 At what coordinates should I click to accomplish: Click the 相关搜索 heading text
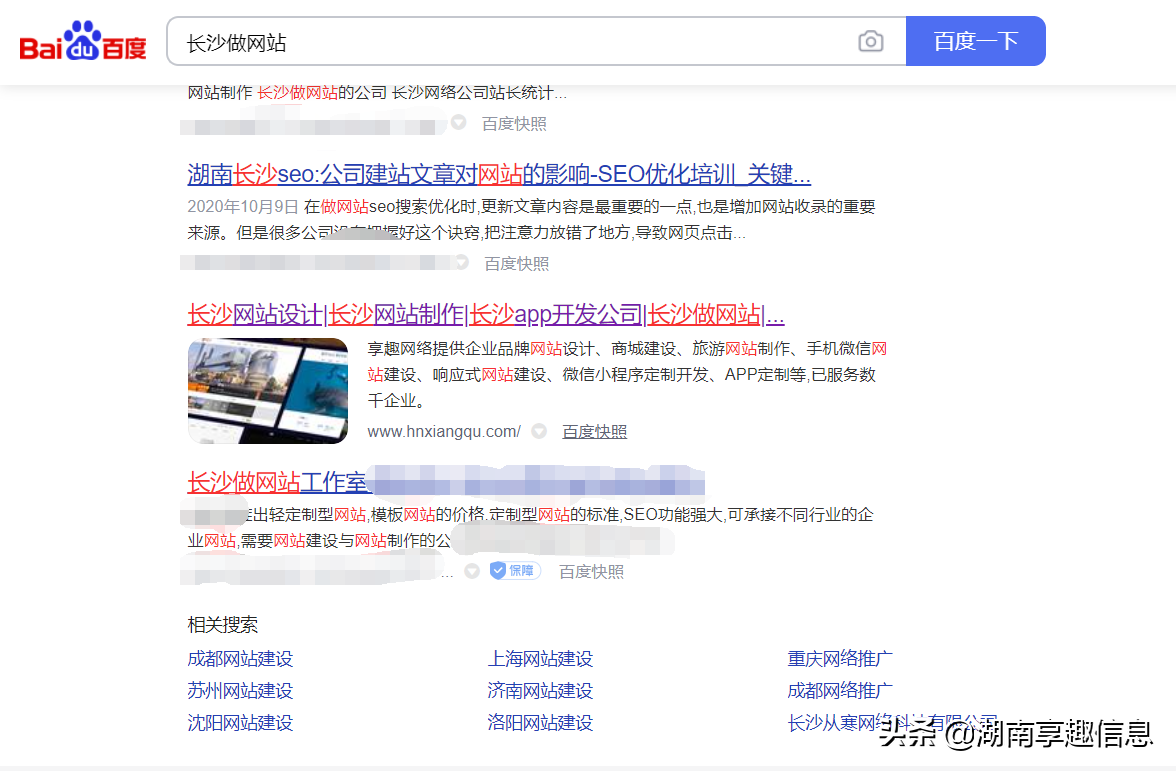(223, 625)
